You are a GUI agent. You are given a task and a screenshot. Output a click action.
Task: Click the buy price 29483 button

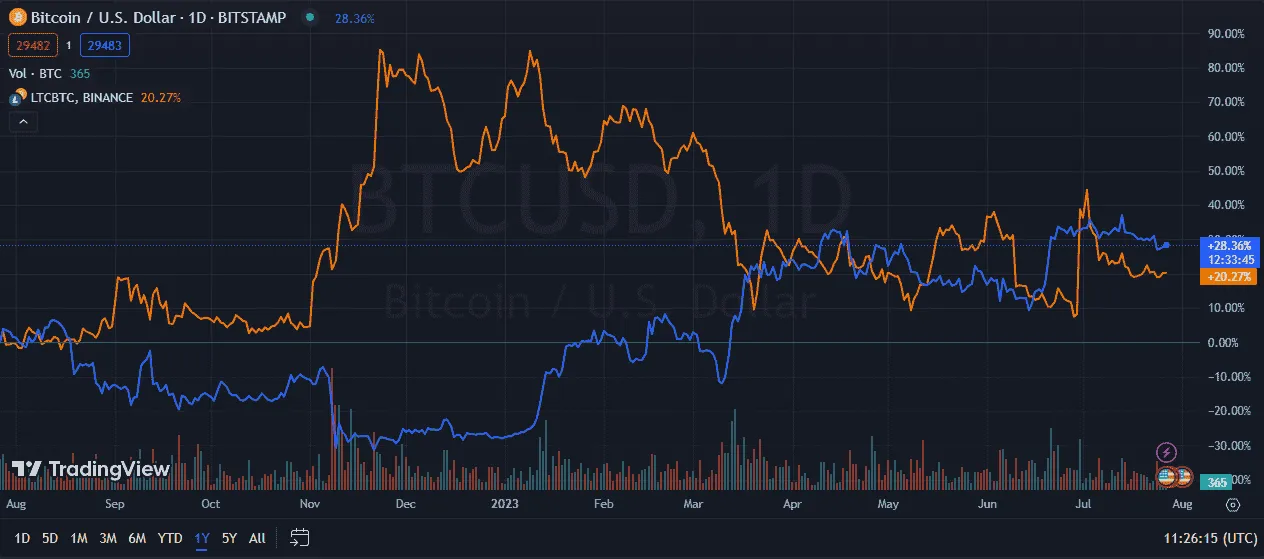[x=105, y=45]
